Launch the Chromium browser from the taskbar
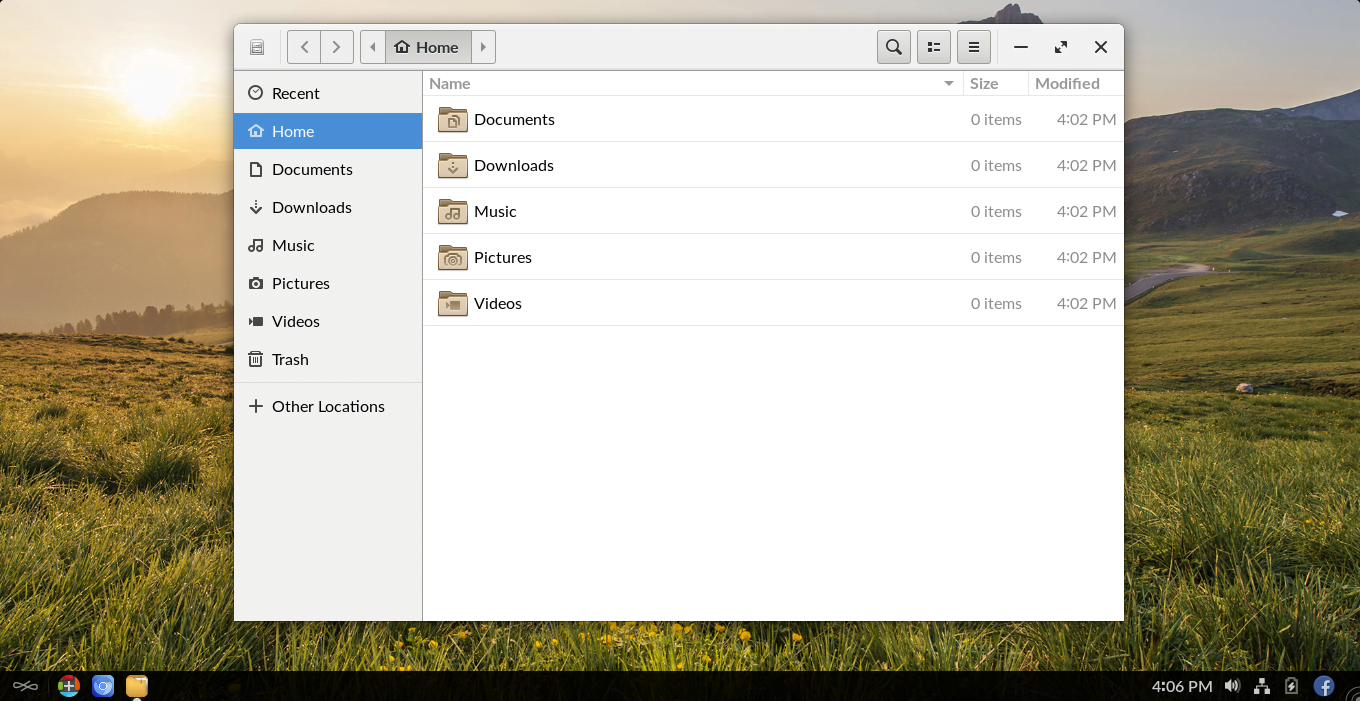Viewport: 1360px width, 701px height. point(102,686)
